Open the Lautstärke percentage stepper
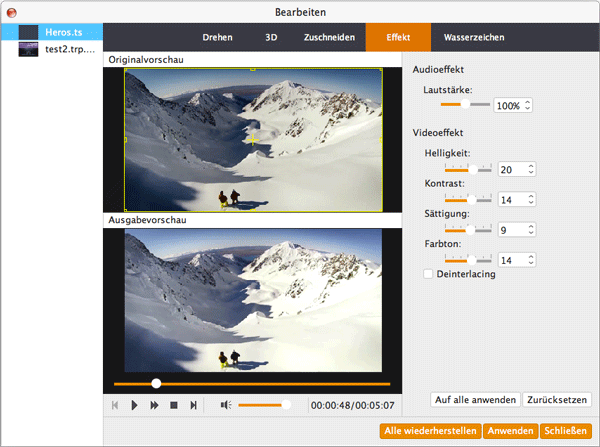 click(528, 105)
